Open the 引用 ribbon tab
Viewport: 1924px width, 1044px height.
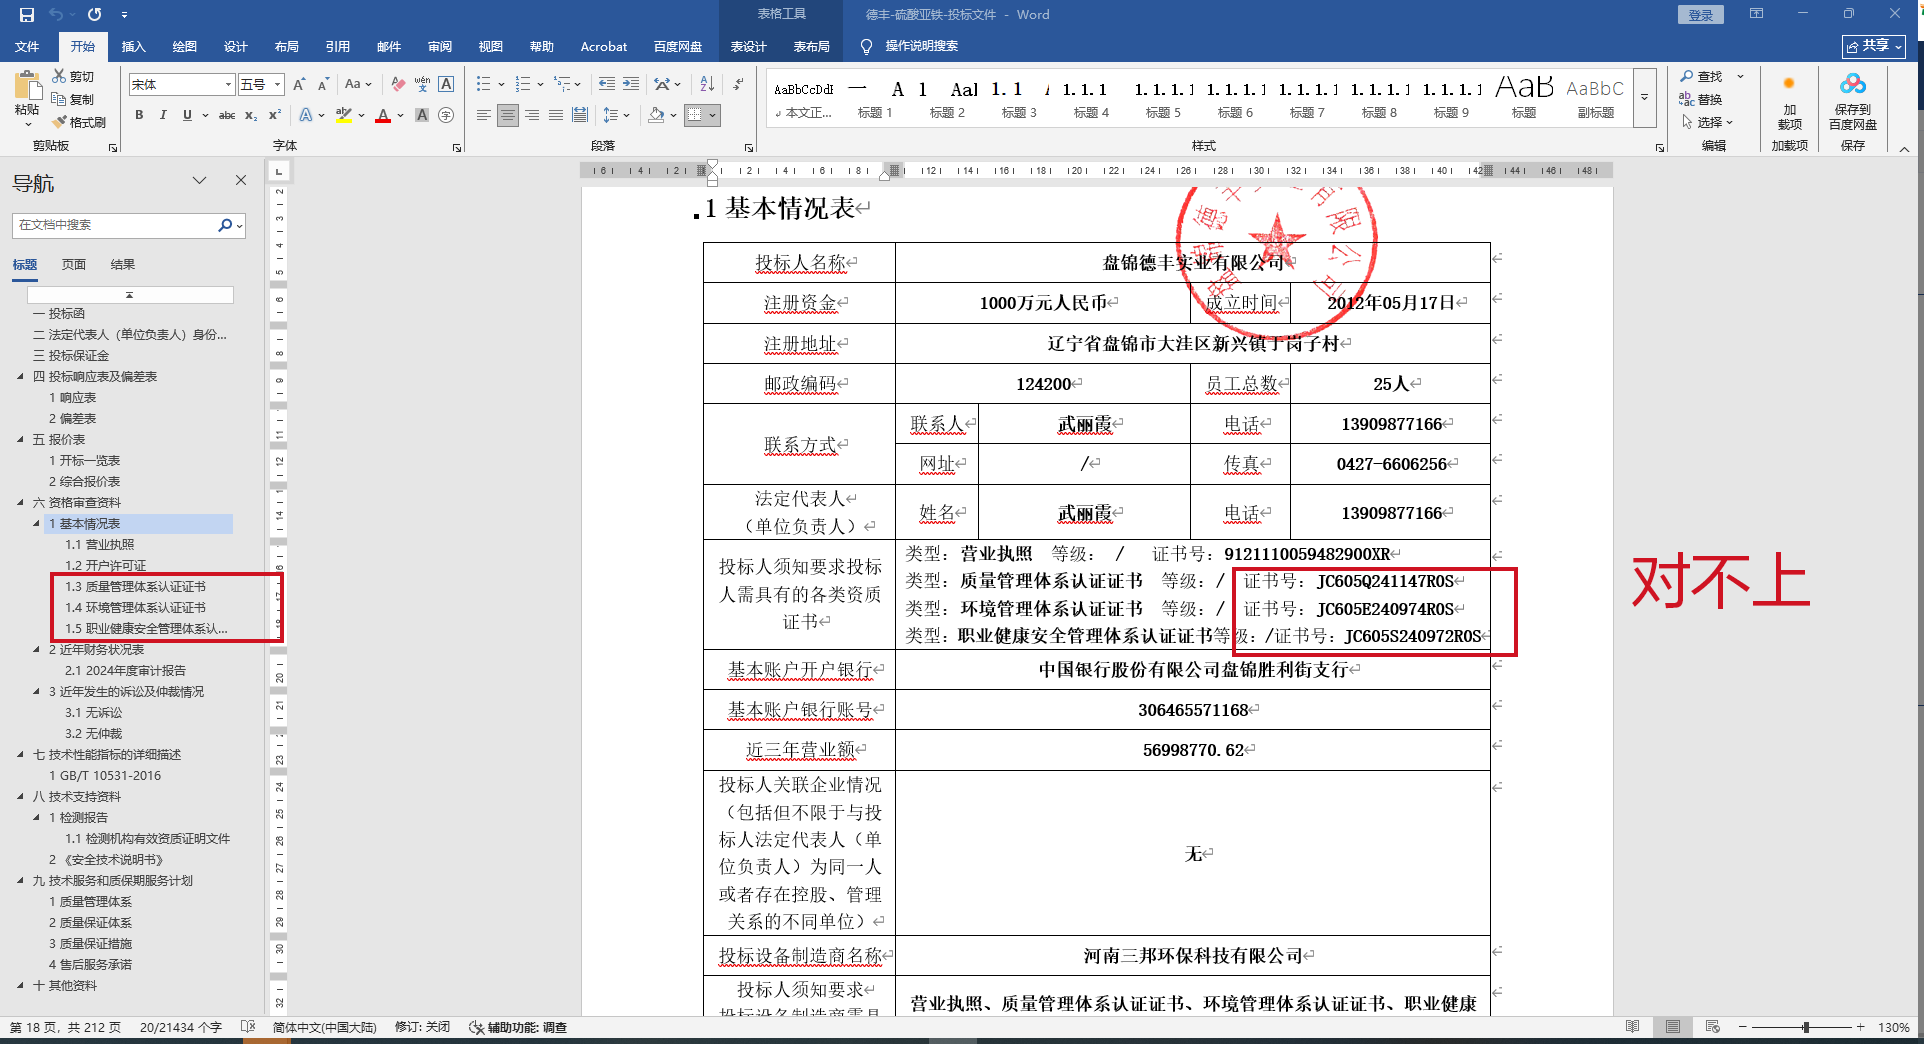tap(338, 46)
